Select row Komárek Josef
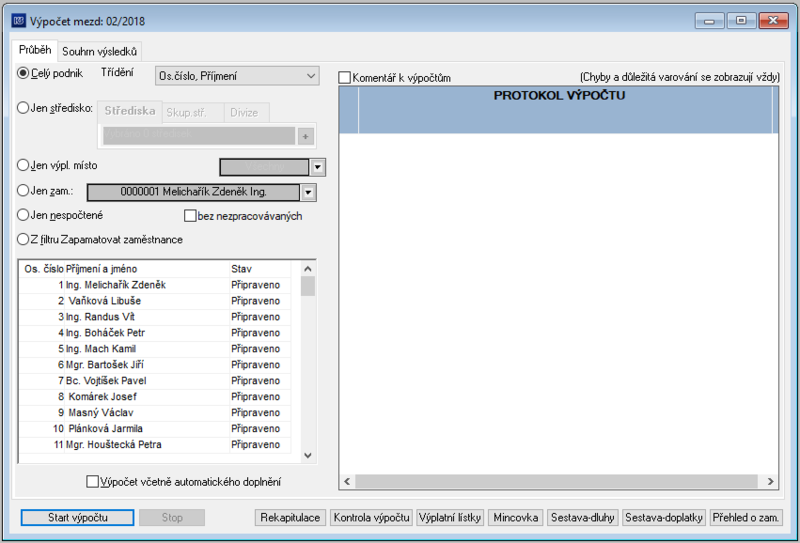The height and width of the screenshot is (543, 800). pos(155,397)
